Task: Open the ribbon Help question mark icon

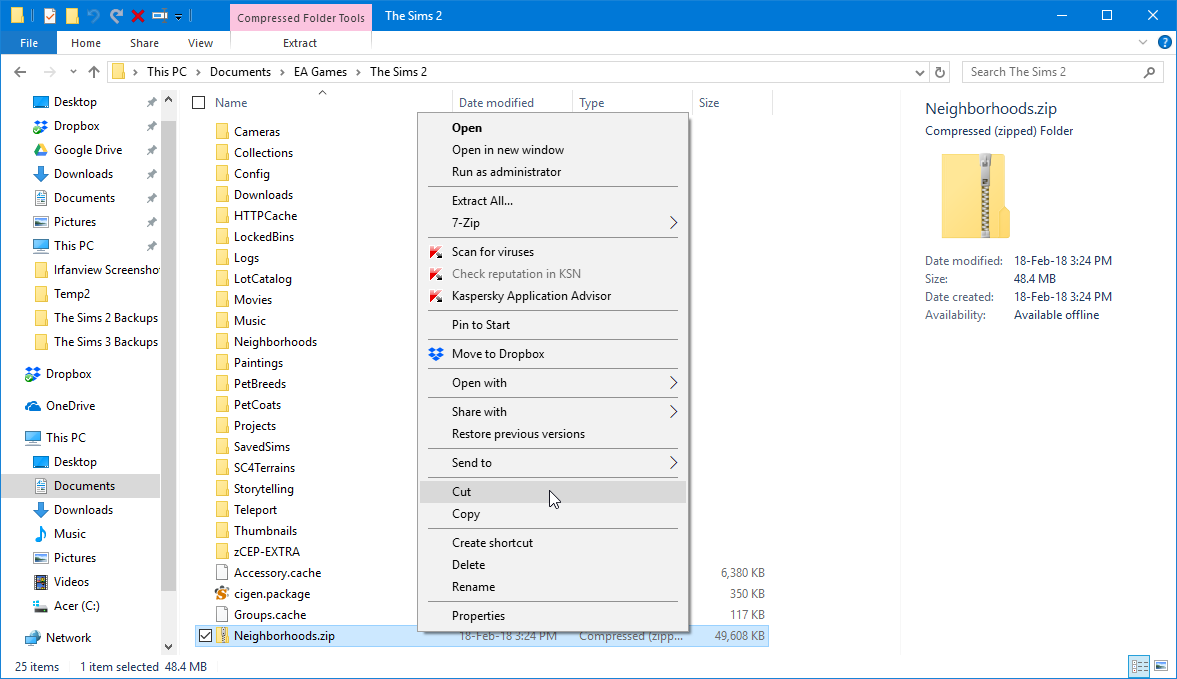Action: click(x=1165, y=43)
